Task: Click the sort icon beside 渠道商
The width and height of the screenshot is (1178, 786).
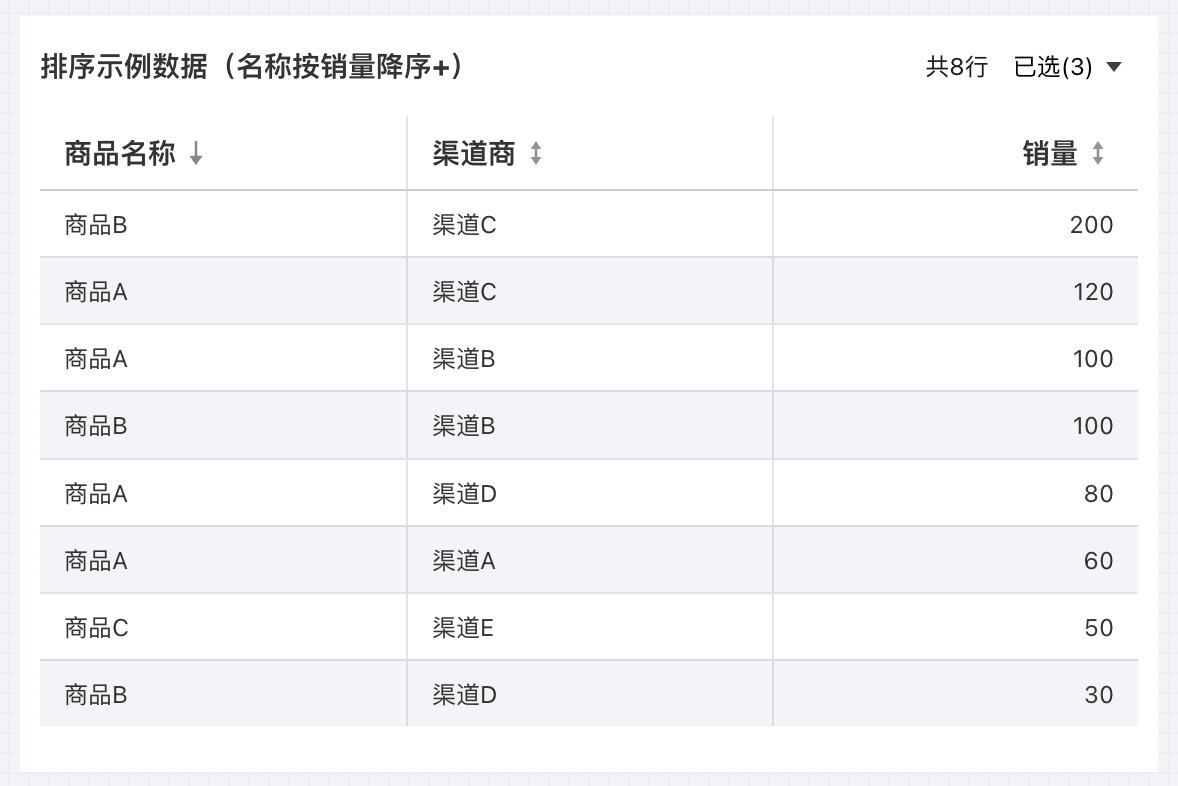Action: pyautogui.click(x=536, y=153)
